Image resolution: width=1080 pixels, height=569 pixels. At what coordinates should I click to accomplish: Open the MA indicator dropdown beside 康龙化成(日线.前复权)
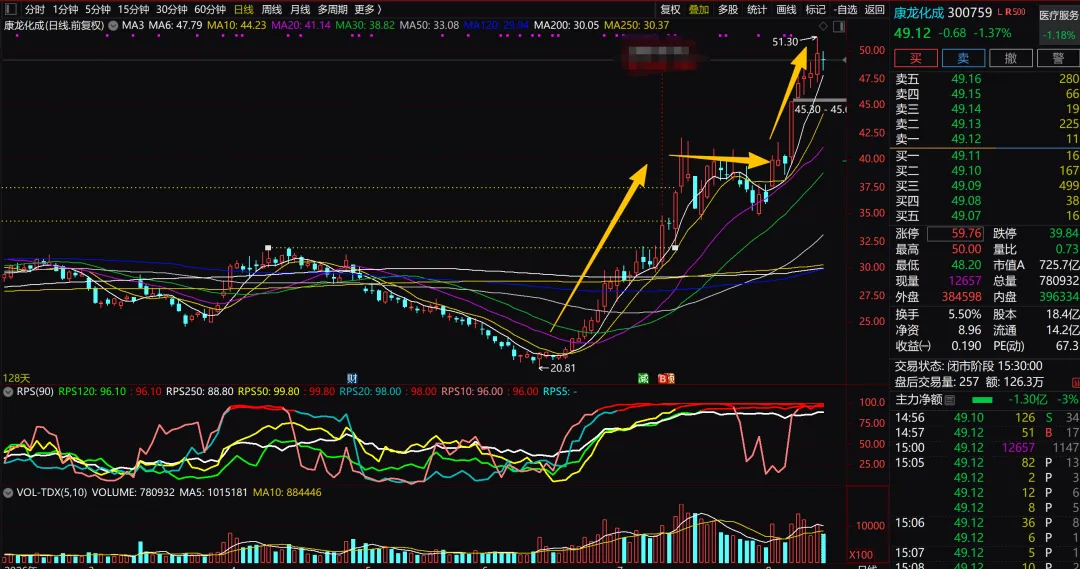113,25
